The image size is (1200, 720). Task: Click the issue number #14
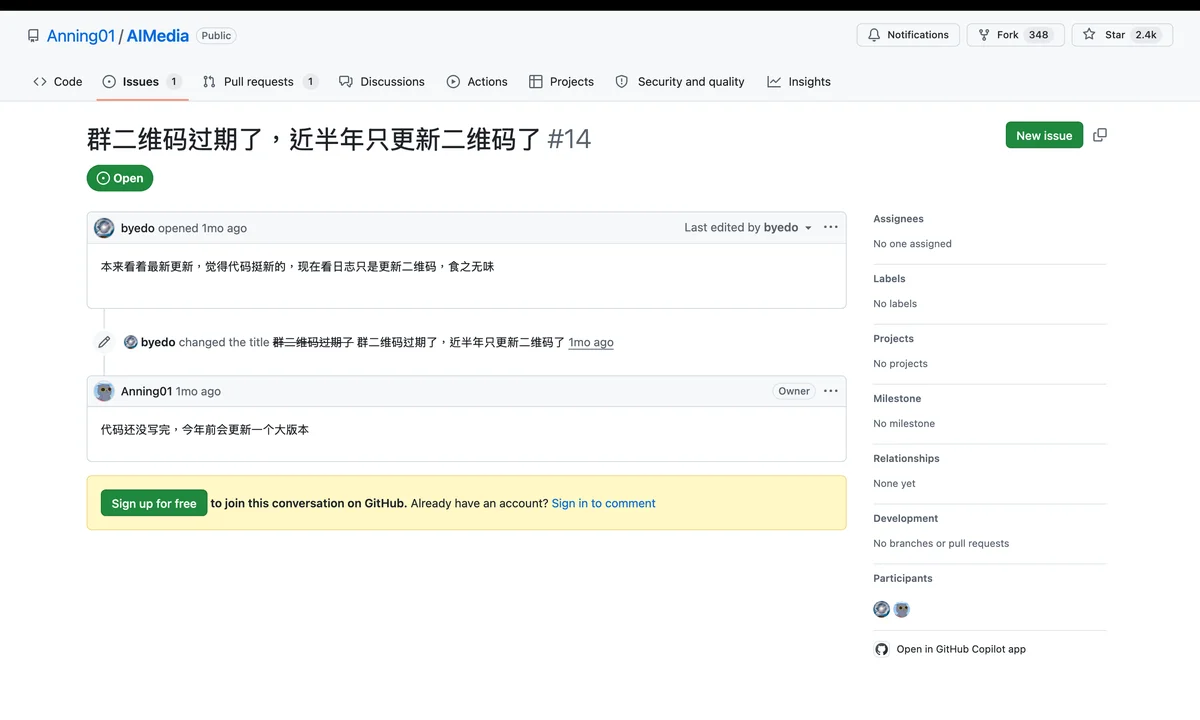(570, 138)
